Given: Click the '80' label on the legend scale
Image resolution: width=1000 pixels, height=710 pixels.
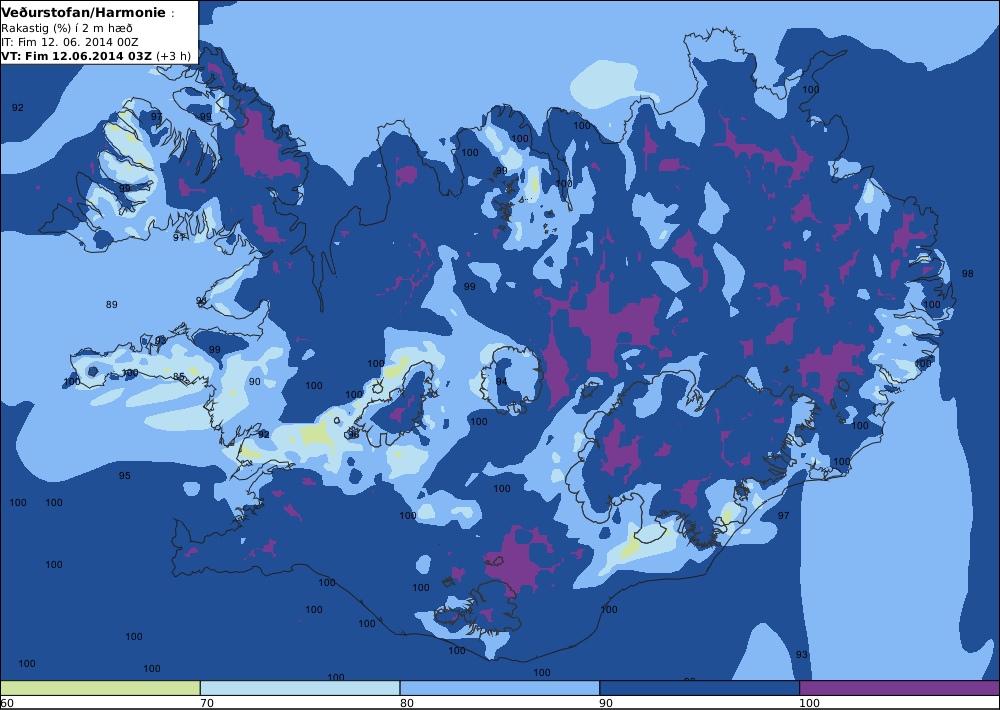Looking at the screenshot, I should click(407, 703).
